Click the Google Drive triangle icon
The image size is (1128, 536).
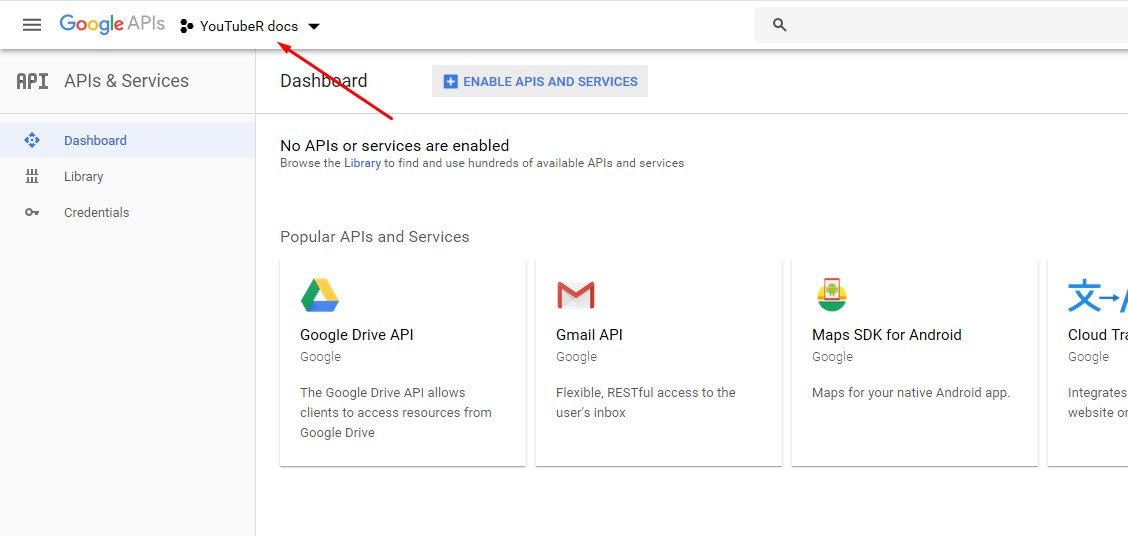click(320, 295)
